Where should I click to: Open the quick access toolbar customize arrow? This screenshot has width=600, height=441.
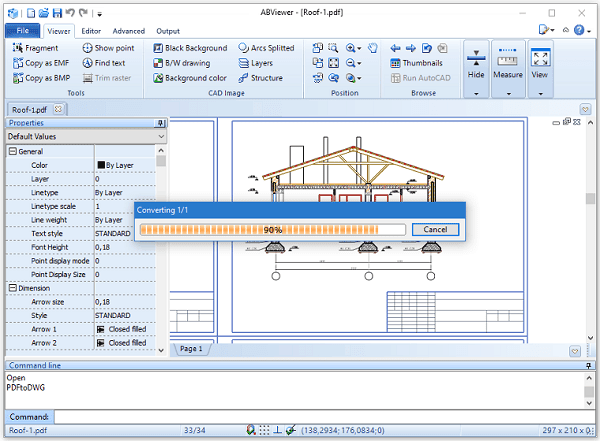coord(99,14)
